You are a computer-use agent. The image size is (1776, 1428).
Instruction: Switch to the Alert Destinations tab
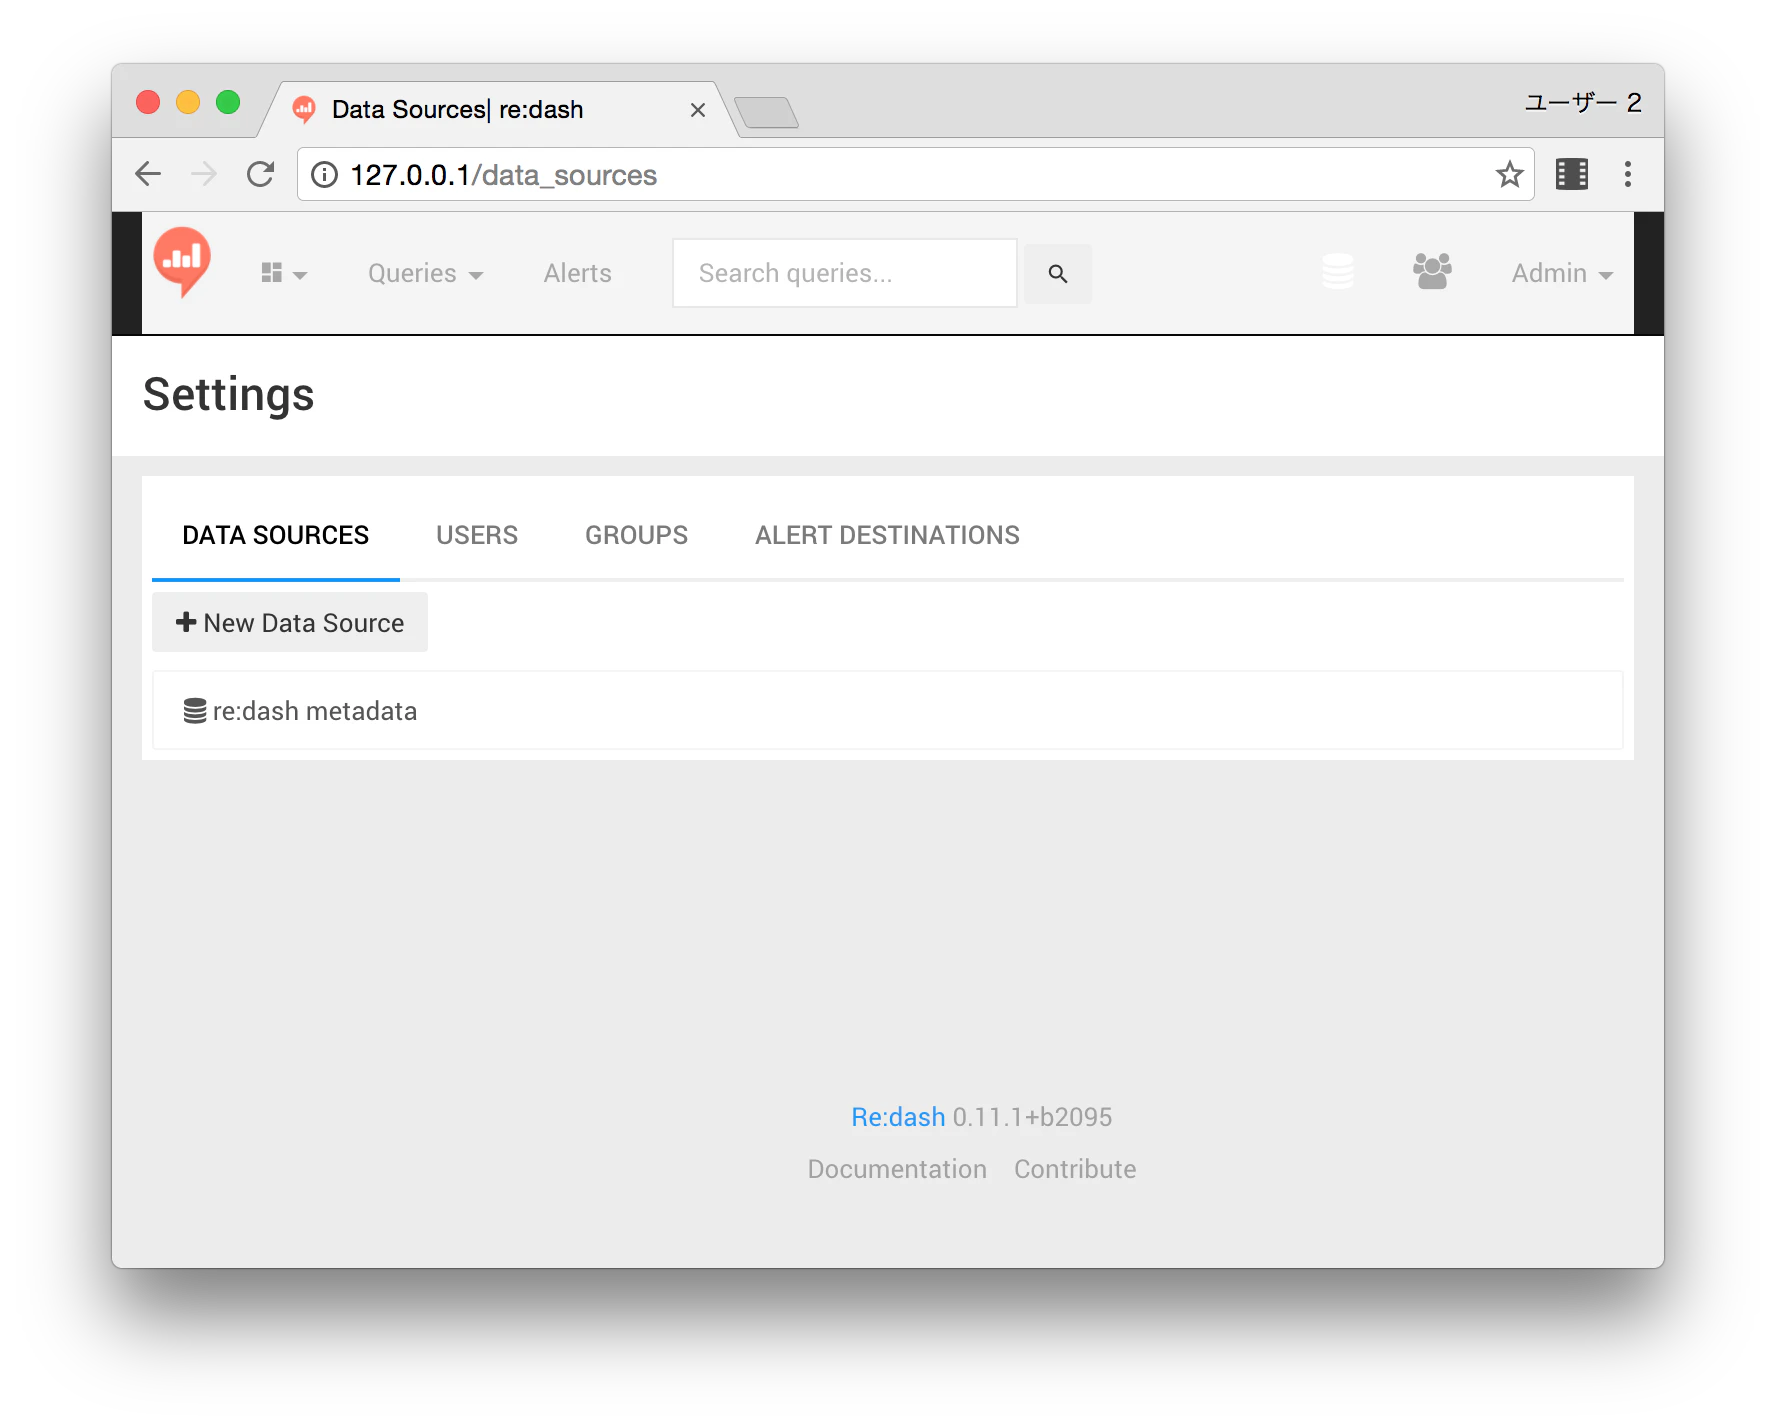click(887, 535)
